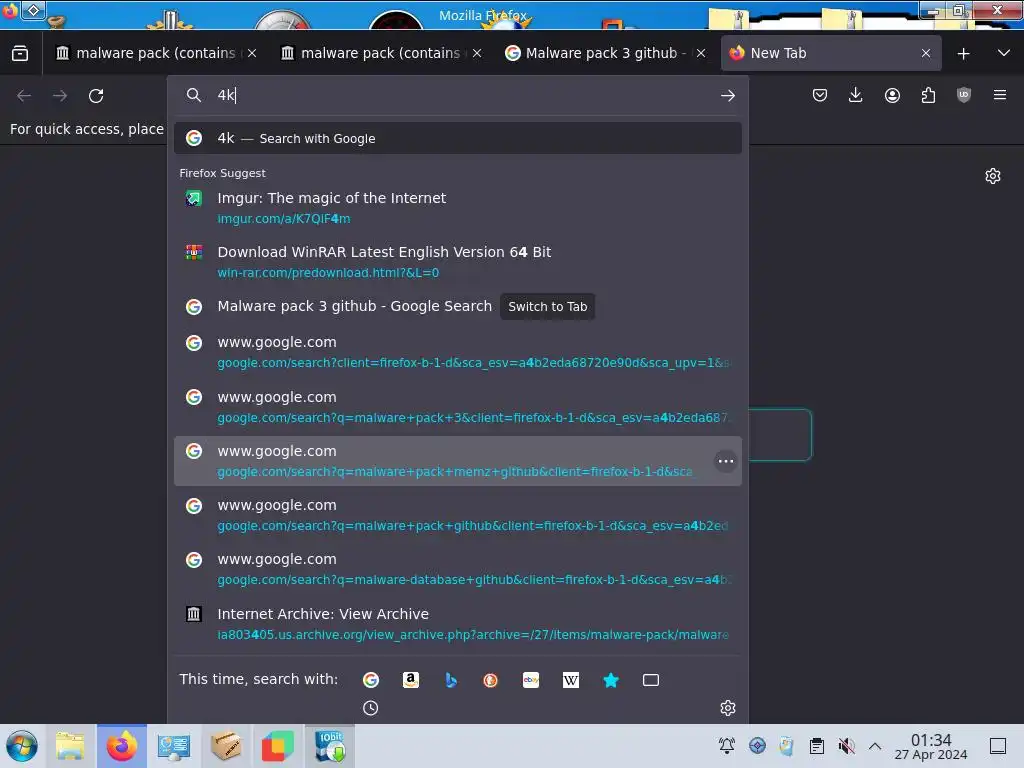Reload the current page

click(x=96, y=96)
